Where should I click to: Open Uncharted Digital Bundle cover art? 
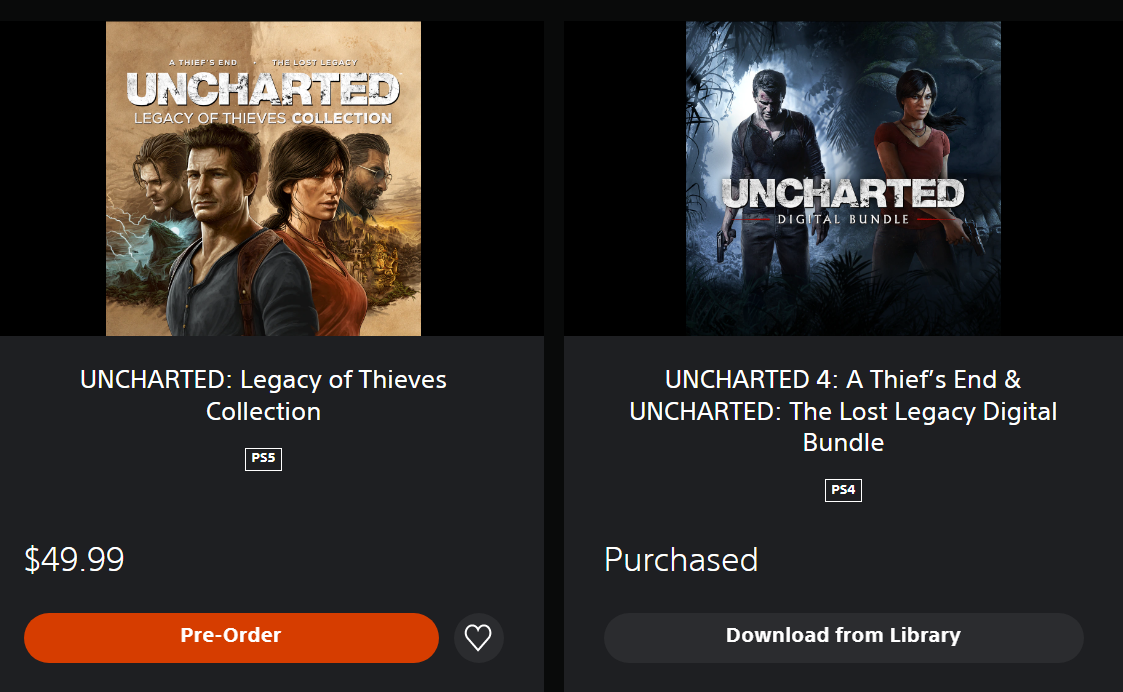(843, 178)
